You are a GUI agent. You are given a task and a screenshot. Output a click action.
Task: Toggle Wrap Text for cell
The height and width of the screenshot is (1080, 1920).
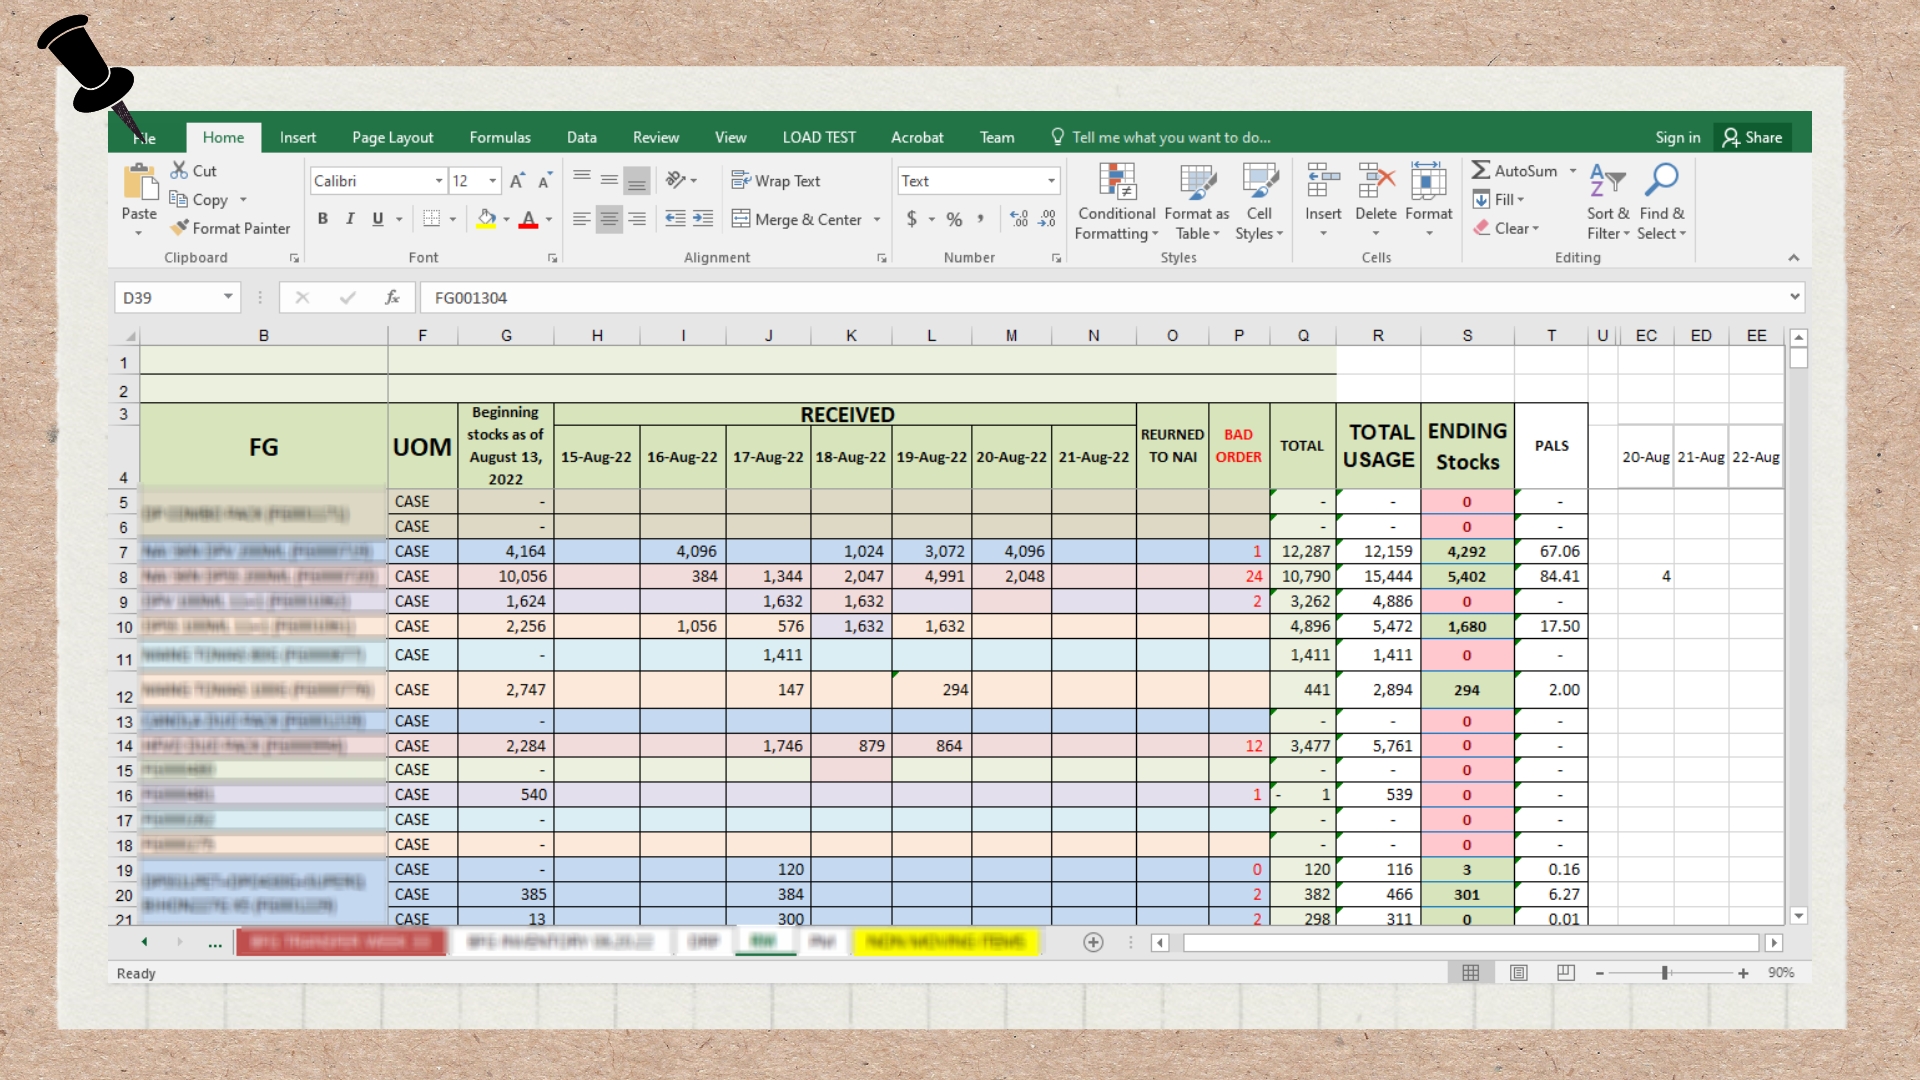(776, 181)
